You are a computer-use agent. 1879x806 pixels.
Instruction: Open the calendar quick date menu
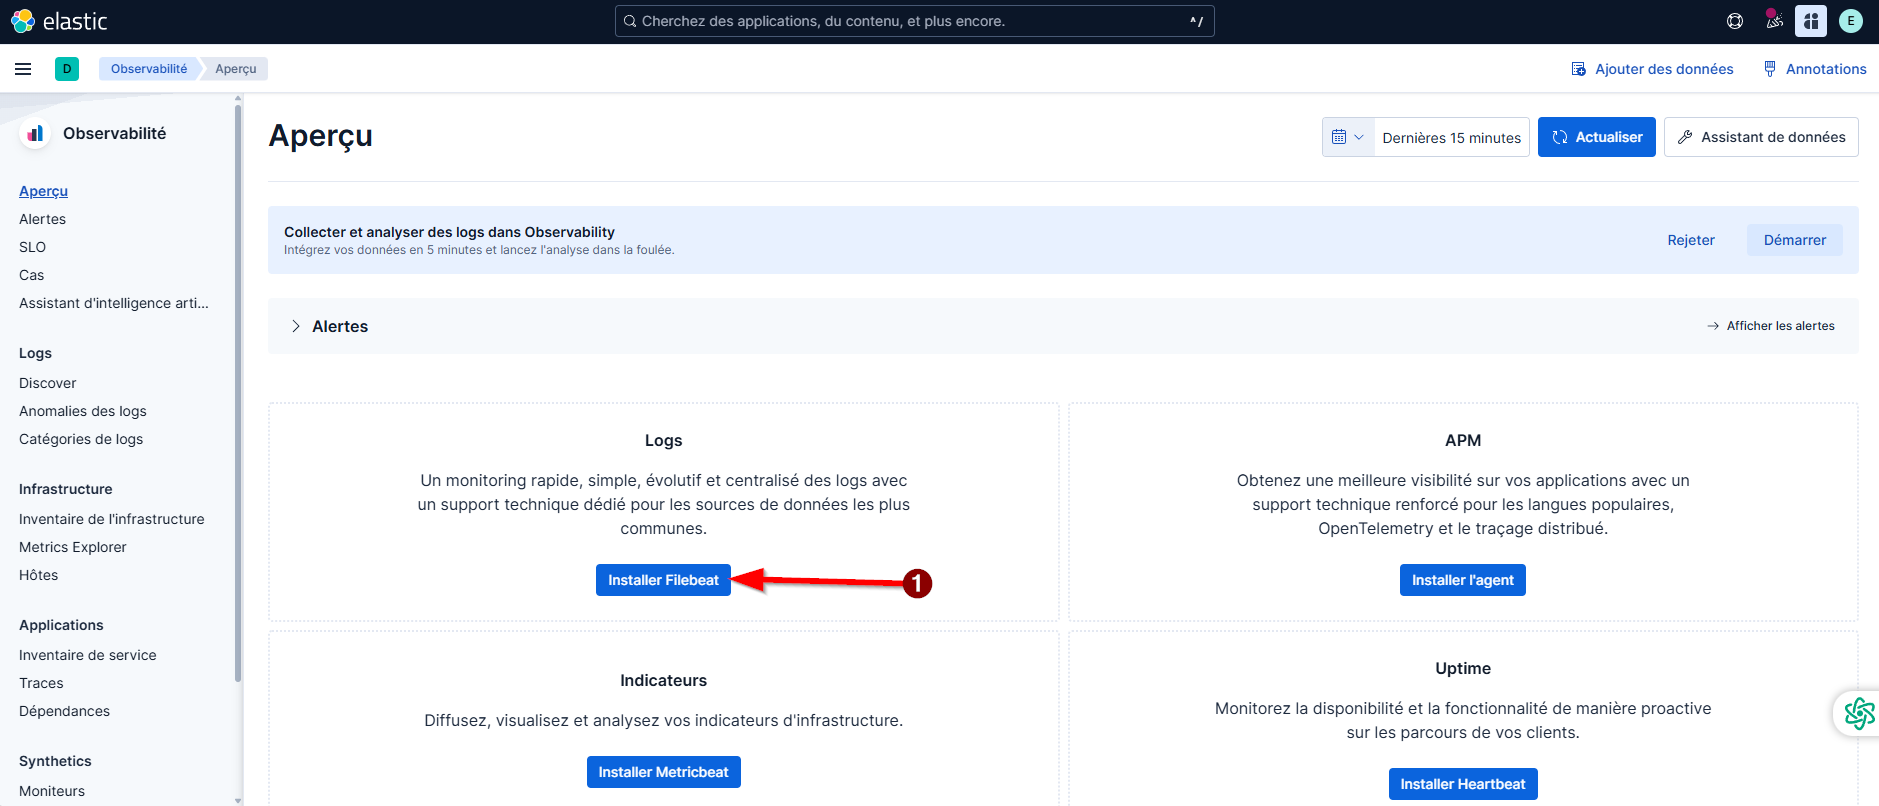1347,137
